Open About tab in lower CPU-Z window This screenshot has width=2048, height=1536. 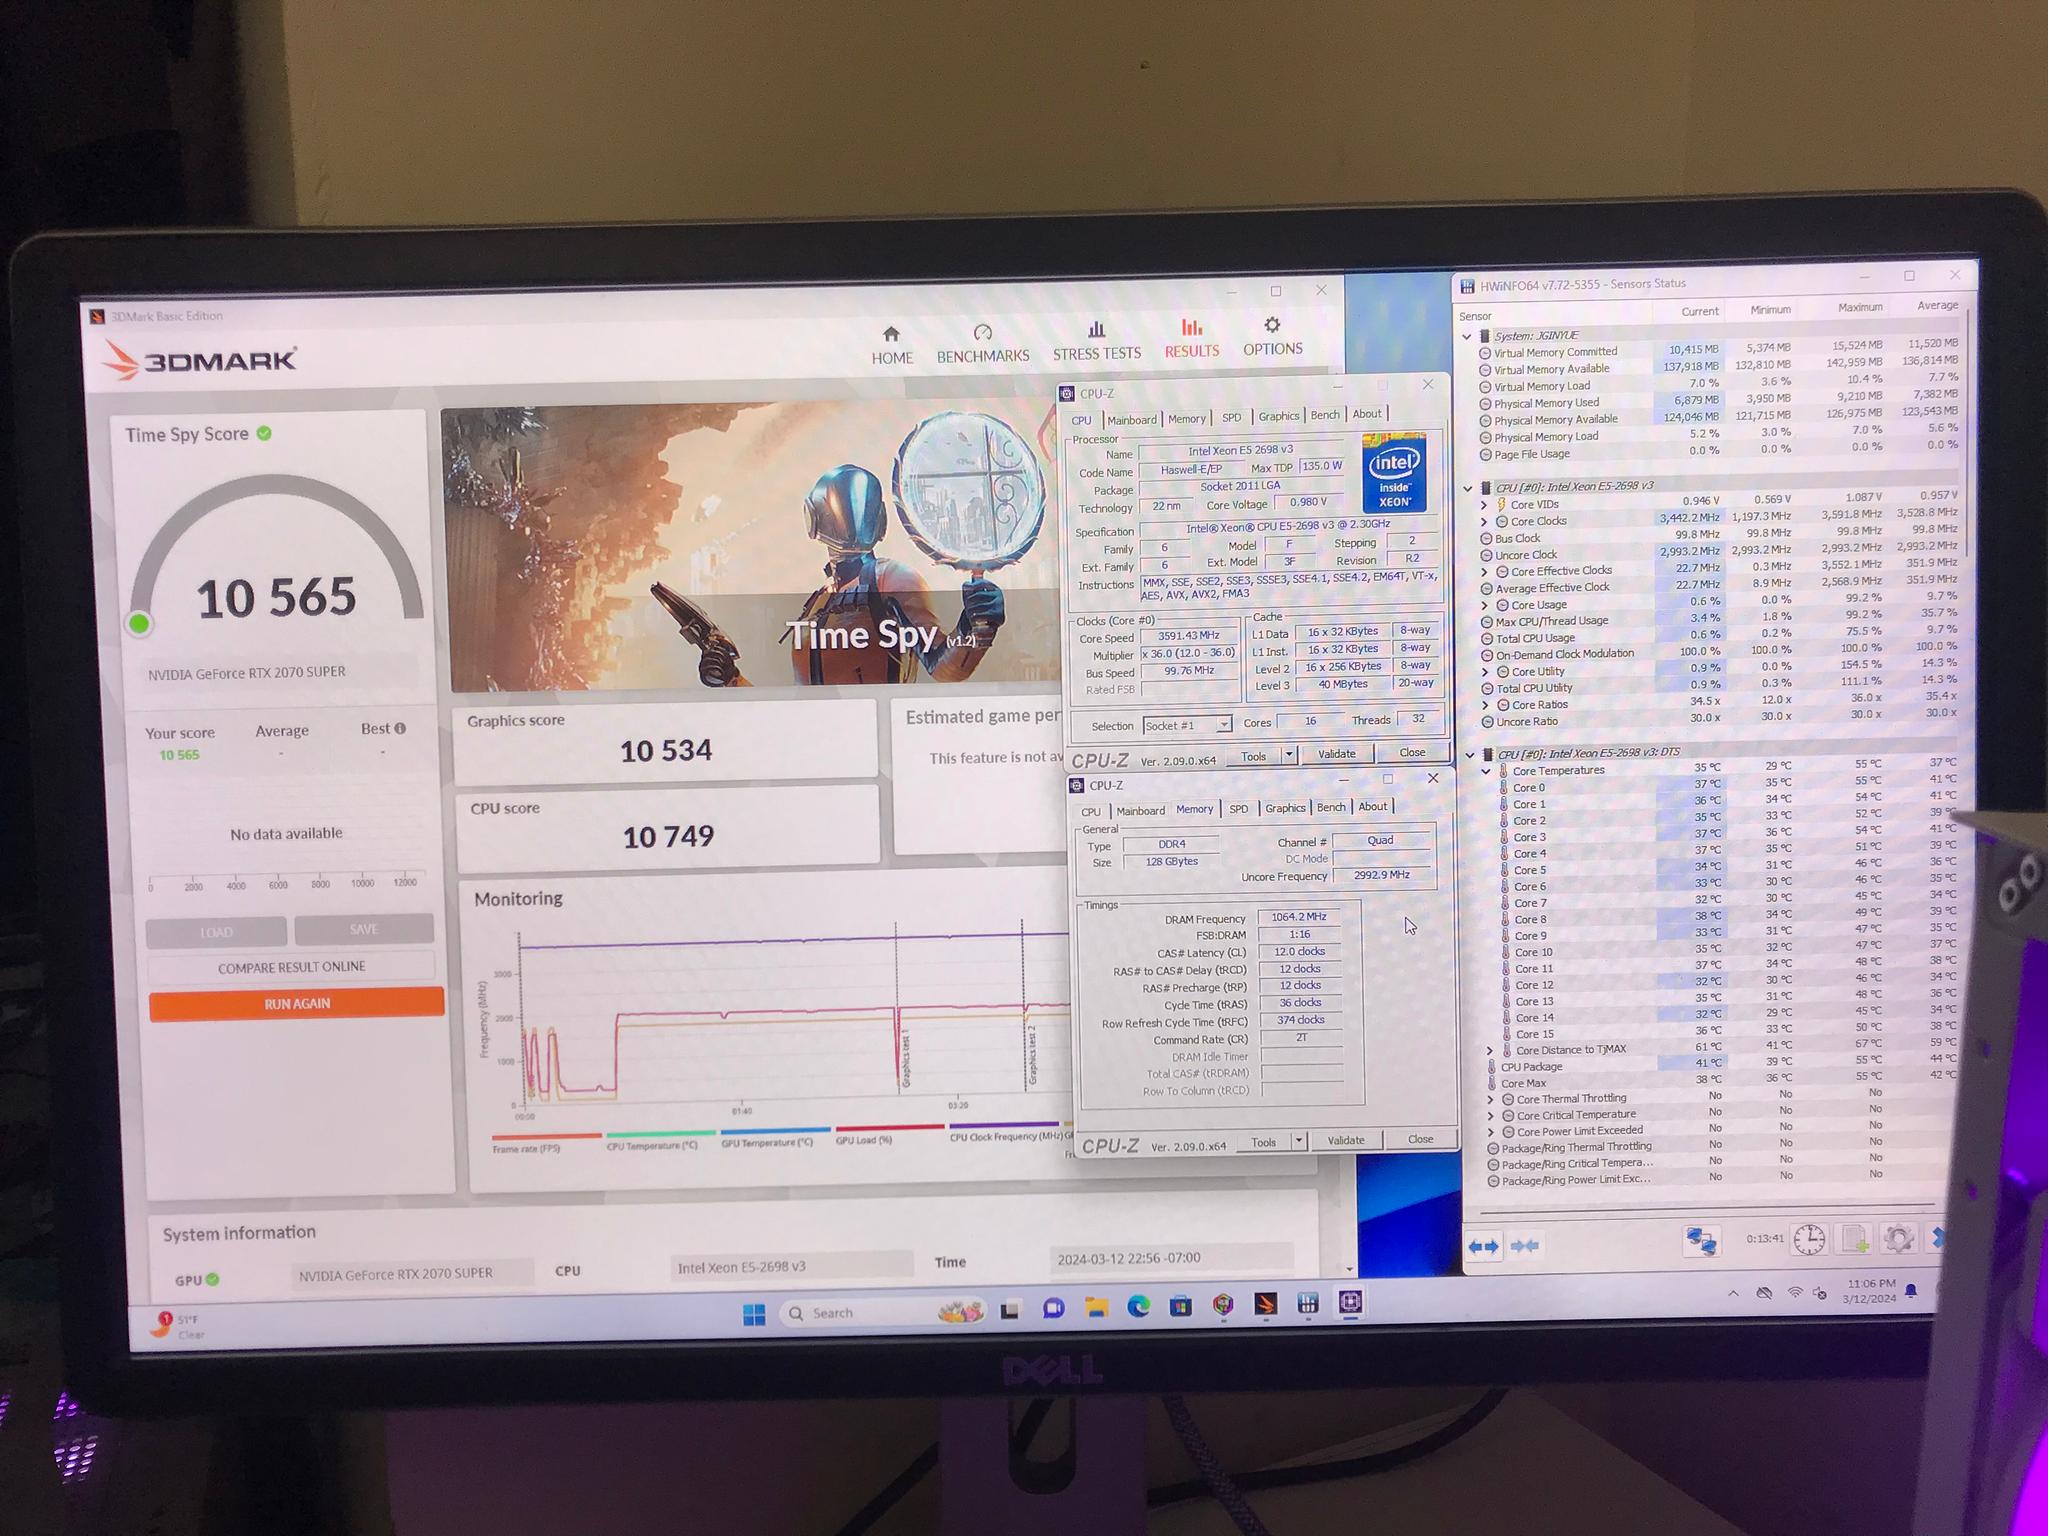point(1372,806)
